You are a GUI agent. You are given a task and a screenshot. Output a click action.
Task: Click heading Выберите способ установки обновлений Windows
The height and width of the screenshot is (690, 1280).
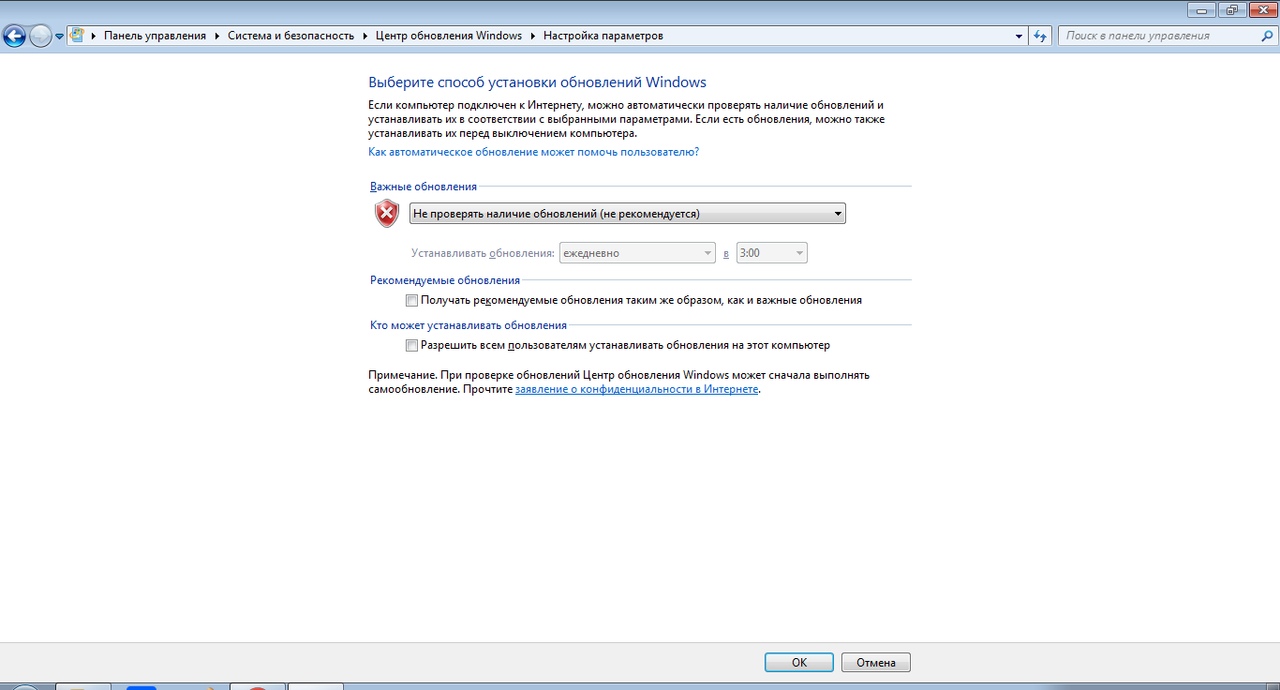coord(537,82)
